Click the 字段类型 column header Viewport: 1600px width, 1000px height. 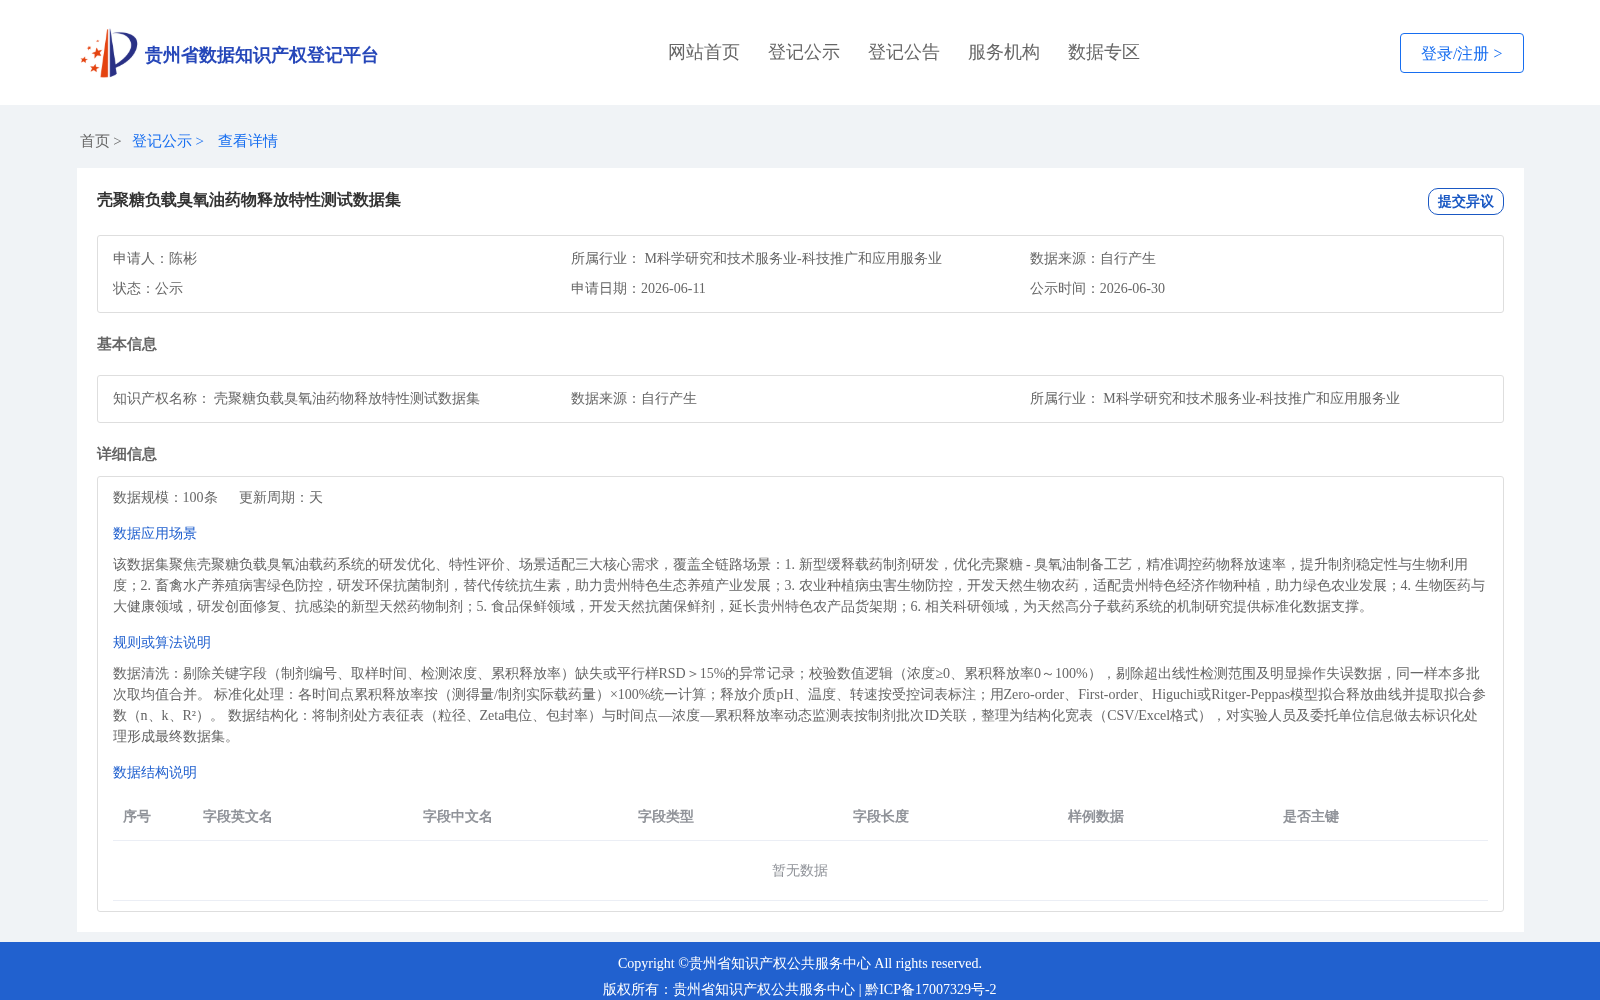coord(666,816)
